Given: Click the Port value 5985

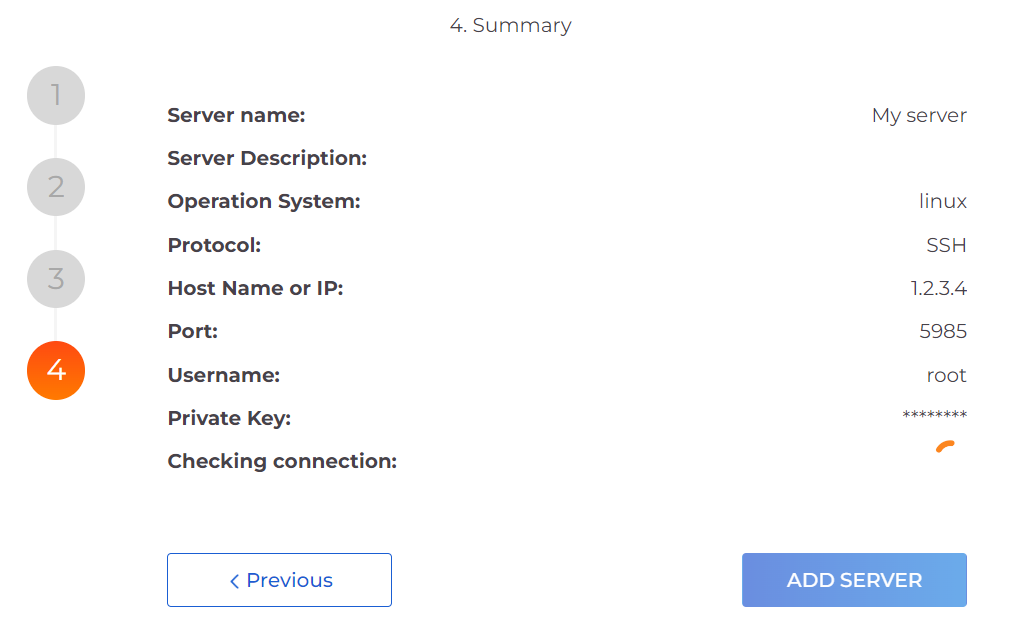Looking at the screenshot, I should tap(943, 331).
